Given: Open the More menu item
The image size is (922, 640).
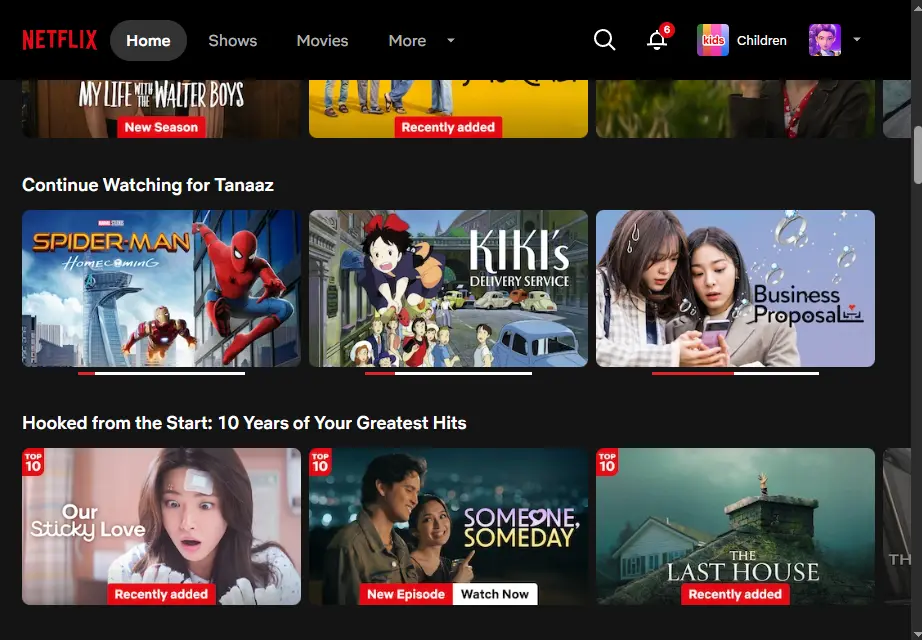Looking at the screenshot, I should coord(407,41).
